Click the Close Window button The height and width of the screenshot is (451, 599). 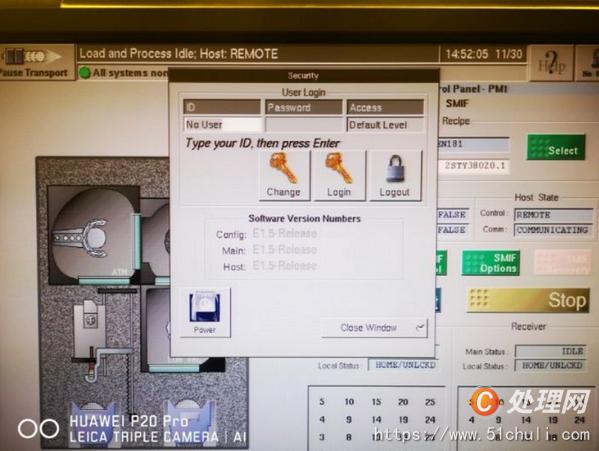click(374, 328)
